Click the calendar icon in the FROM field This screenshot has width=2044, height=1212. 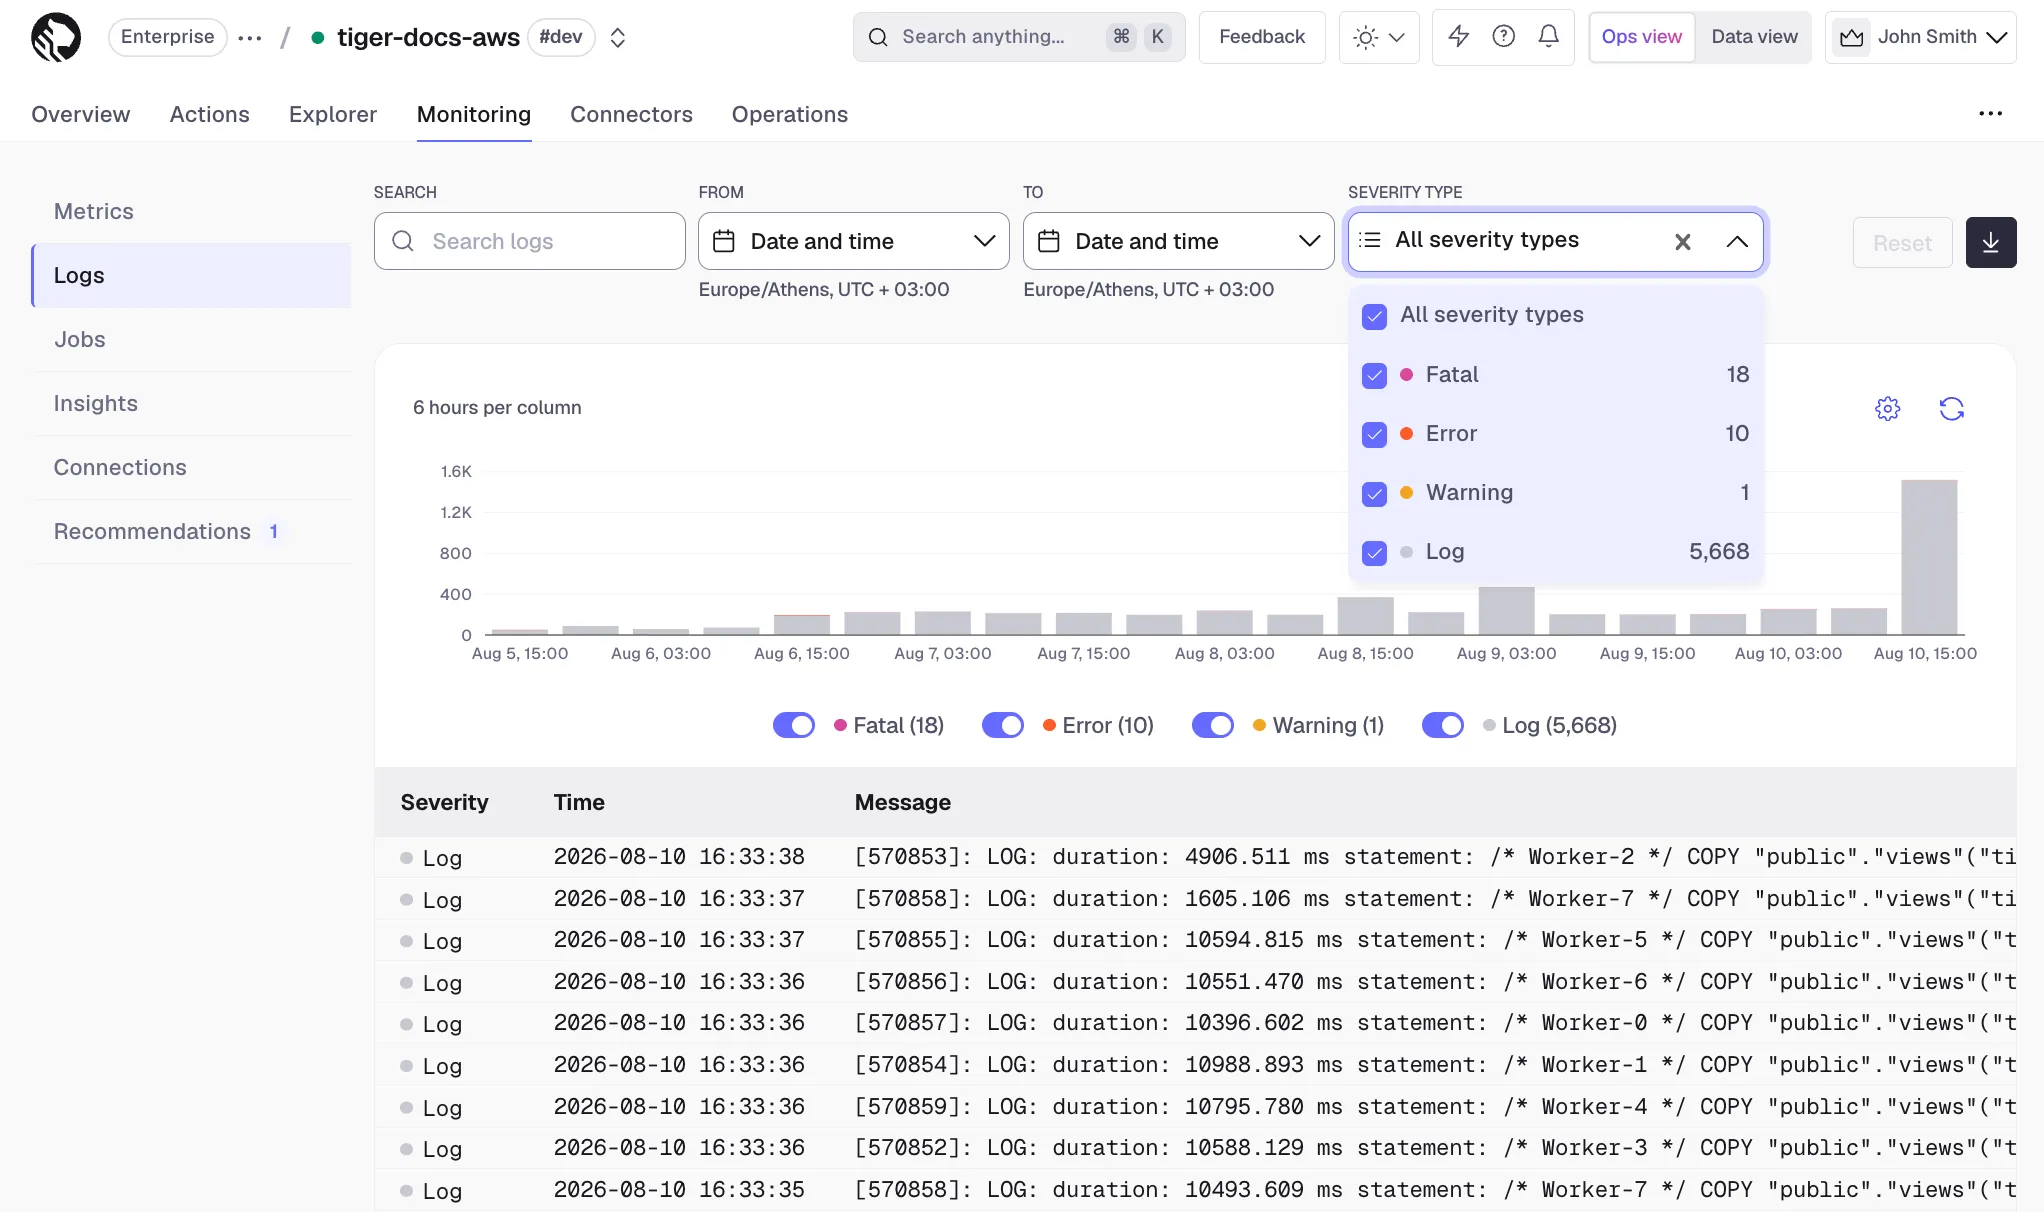pos(724,241)
